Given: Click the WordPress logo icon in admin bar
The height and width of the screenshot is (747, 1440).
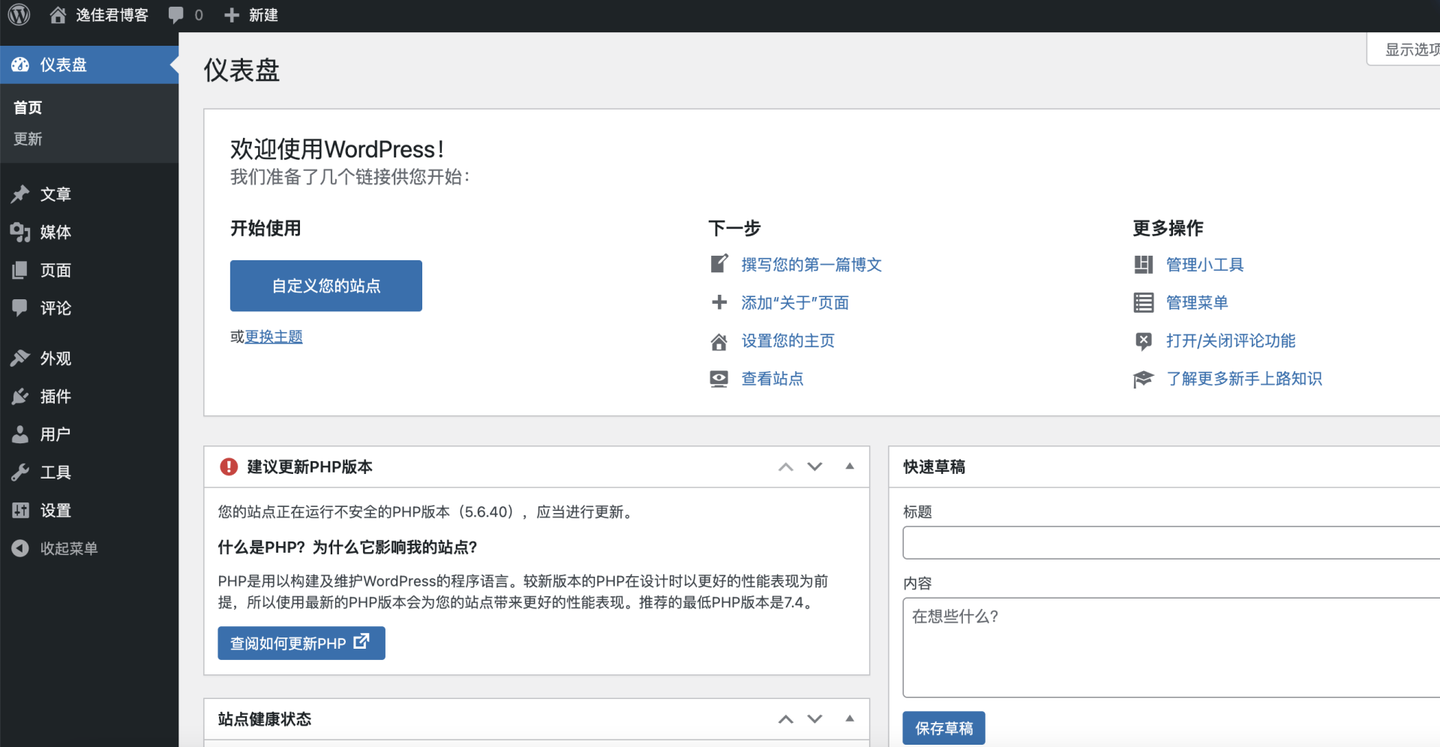Looking at the screenshot, I should pos(19,15).
